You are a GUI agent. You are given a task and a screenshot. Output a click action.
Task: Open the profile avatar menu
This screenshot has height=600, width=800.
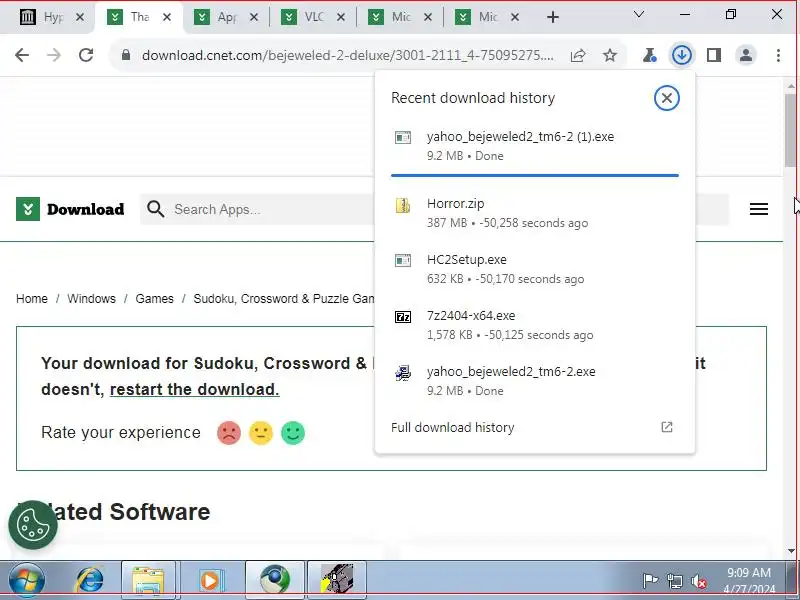[x=746, y=55]
